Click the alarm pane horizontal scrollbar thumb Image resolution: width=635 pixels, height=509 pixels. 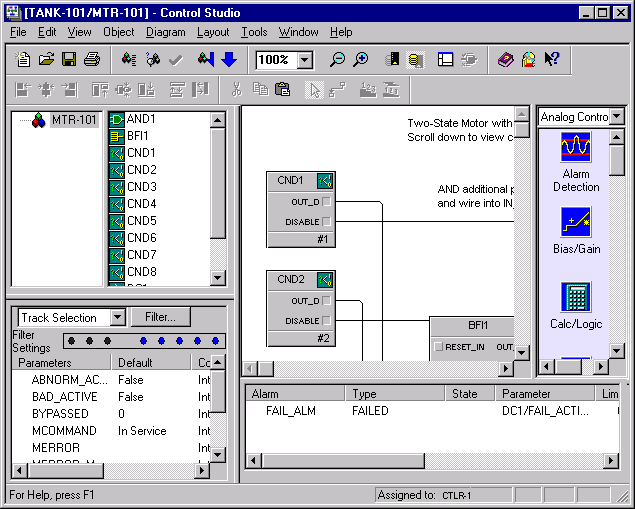click(343, 461)
